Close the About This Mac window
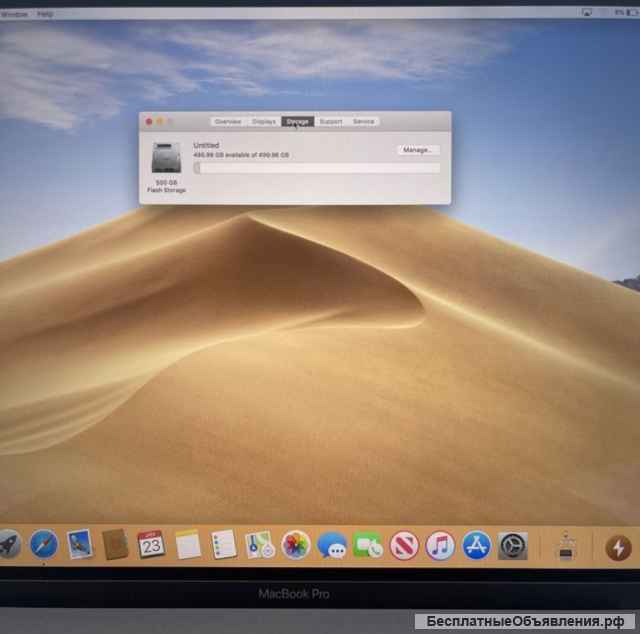Image resolution: width=640 pixels, height=634 pixels. click(149, 122)
